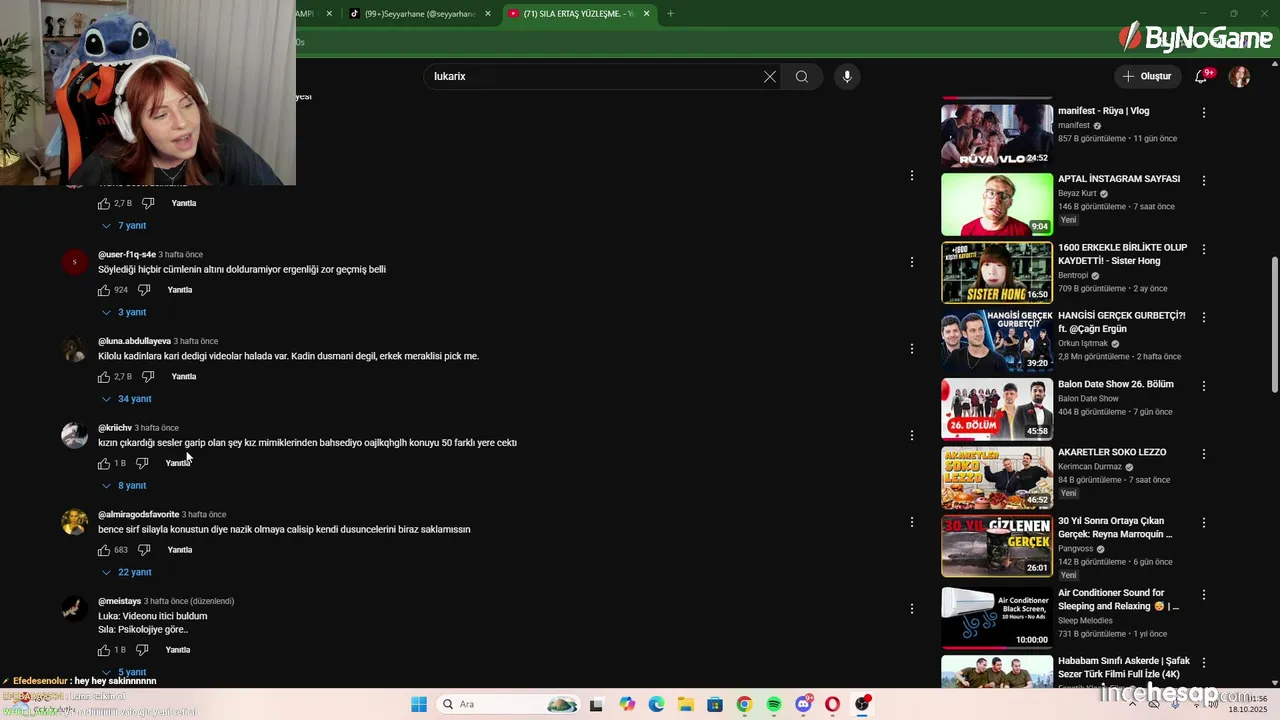Dislike the comment by @meistays
Image resolution: width=1280 pixels, height=720 pixels.
[142, 650]
